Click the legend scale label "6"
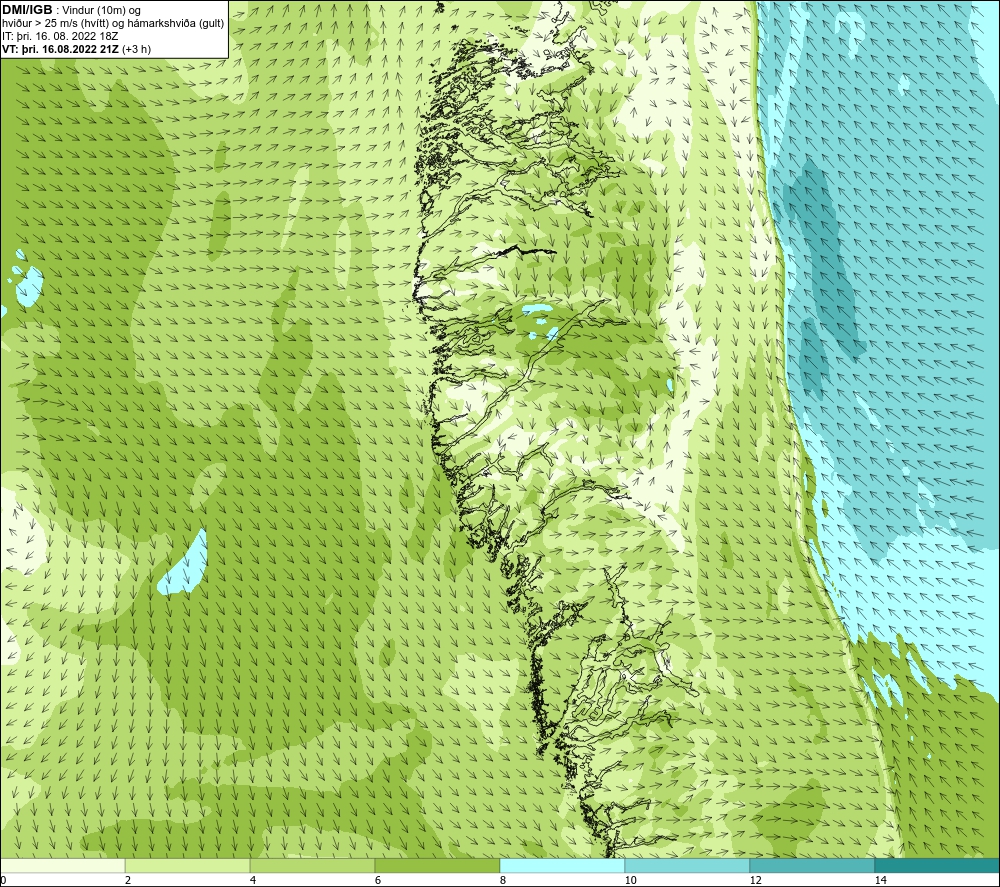The height and width of the screenshot is (887, 1000). pos(378,880)
